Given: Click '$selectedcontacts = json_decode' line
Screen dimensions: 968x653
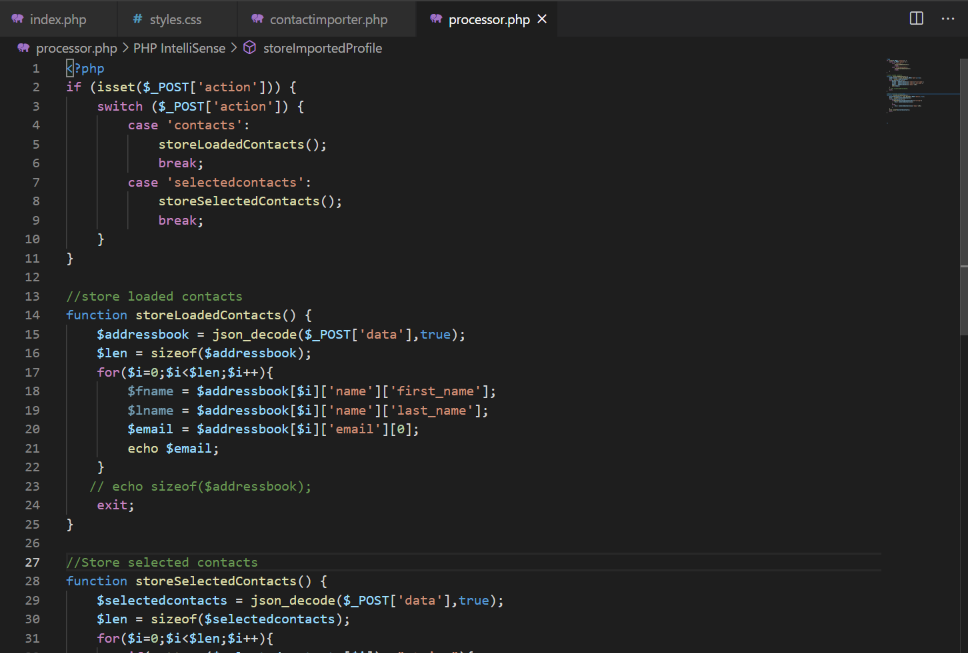Looking at the screenshot, I should [300, 601].
